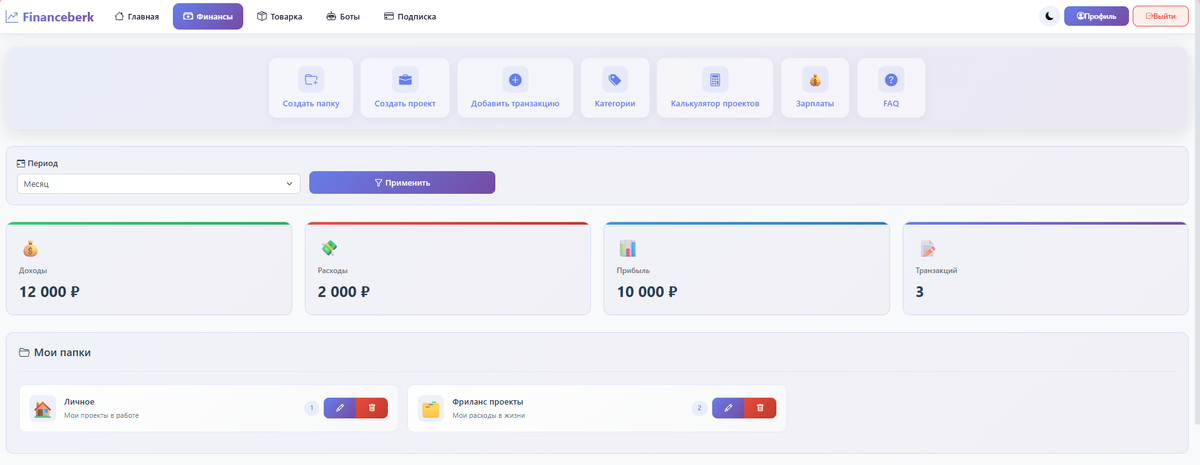Click the Личное folder title
The image size is (1200, 465).
(79, 401)
